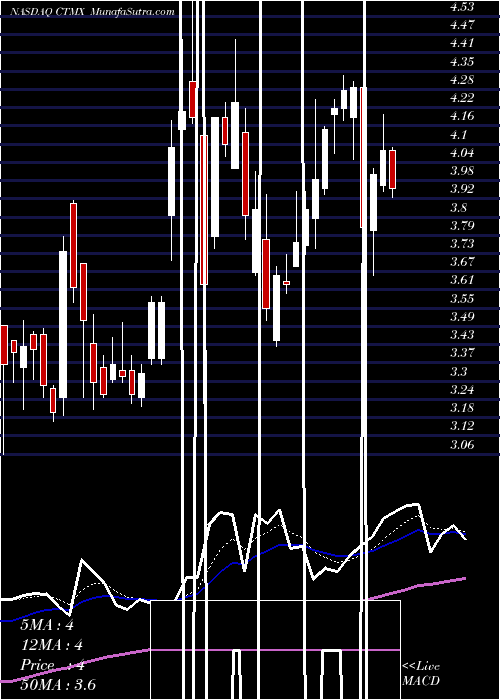
Task: Click the 5MA : 4 indicator readout
Action: (x=47, y=625)
